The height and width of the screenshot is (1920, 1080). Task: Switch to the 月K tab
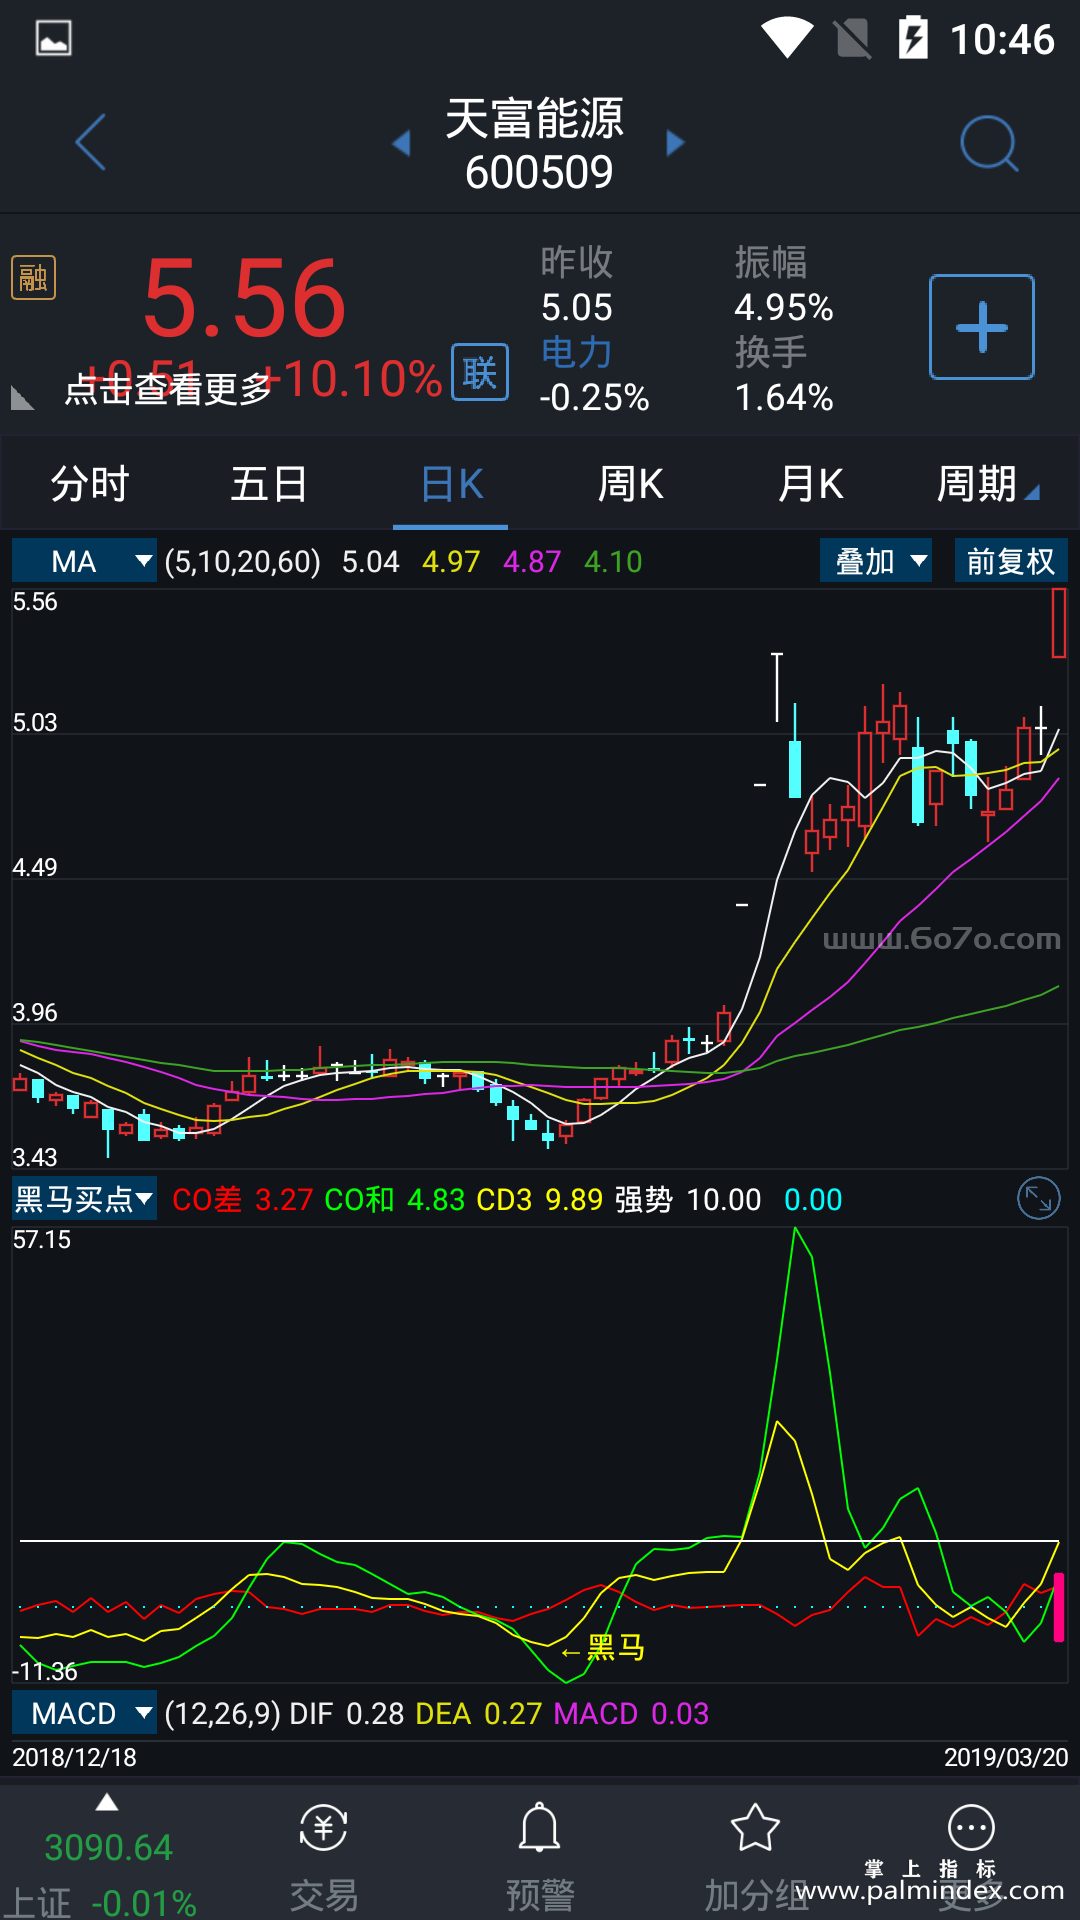pos(810,484)
